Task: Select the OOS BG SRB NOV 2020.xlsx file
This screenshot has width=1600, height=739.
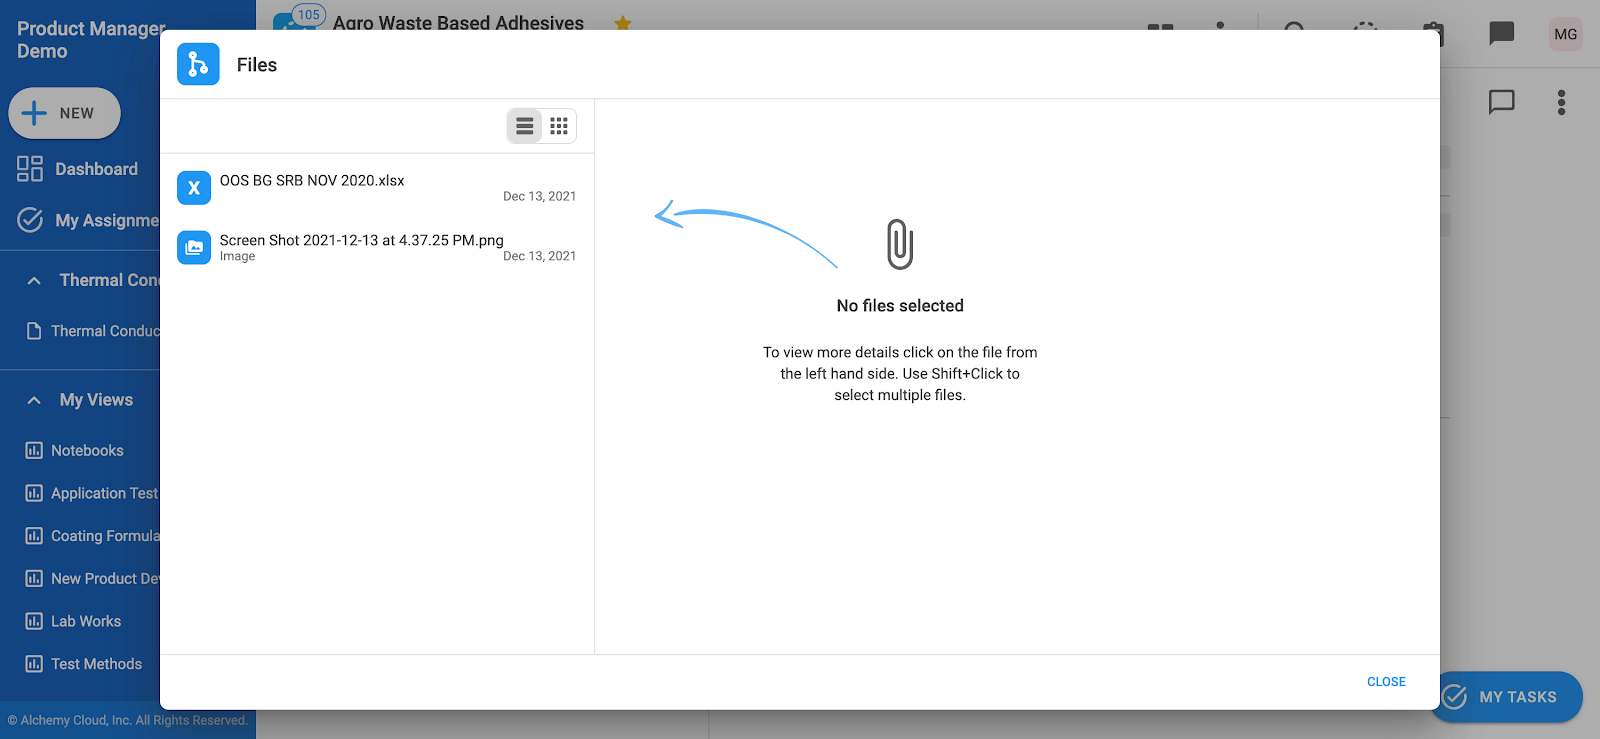Action: coord(377,188)
